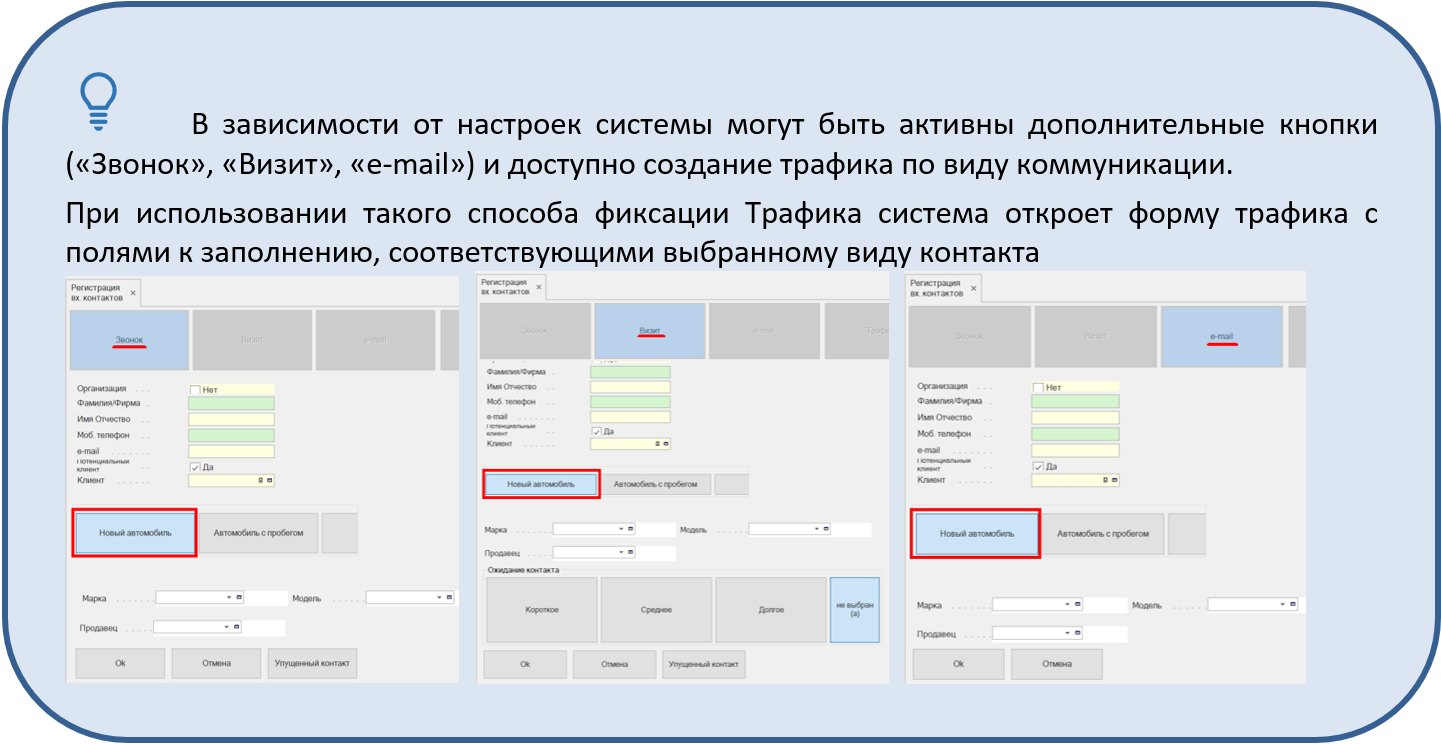Click lookup icon beside Продавец in middle panel

(x=631, y=552)
